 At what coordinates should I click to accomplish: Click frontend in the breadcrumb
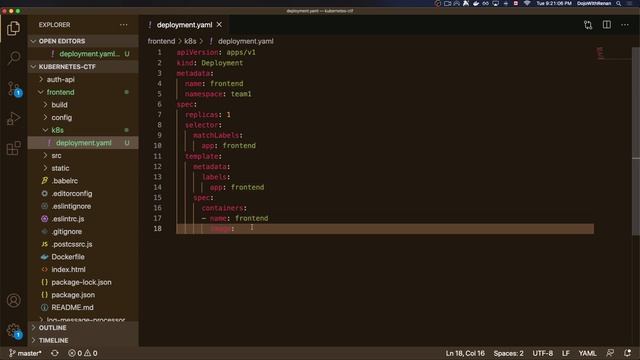pyautogui.click(x=161, y=41)
